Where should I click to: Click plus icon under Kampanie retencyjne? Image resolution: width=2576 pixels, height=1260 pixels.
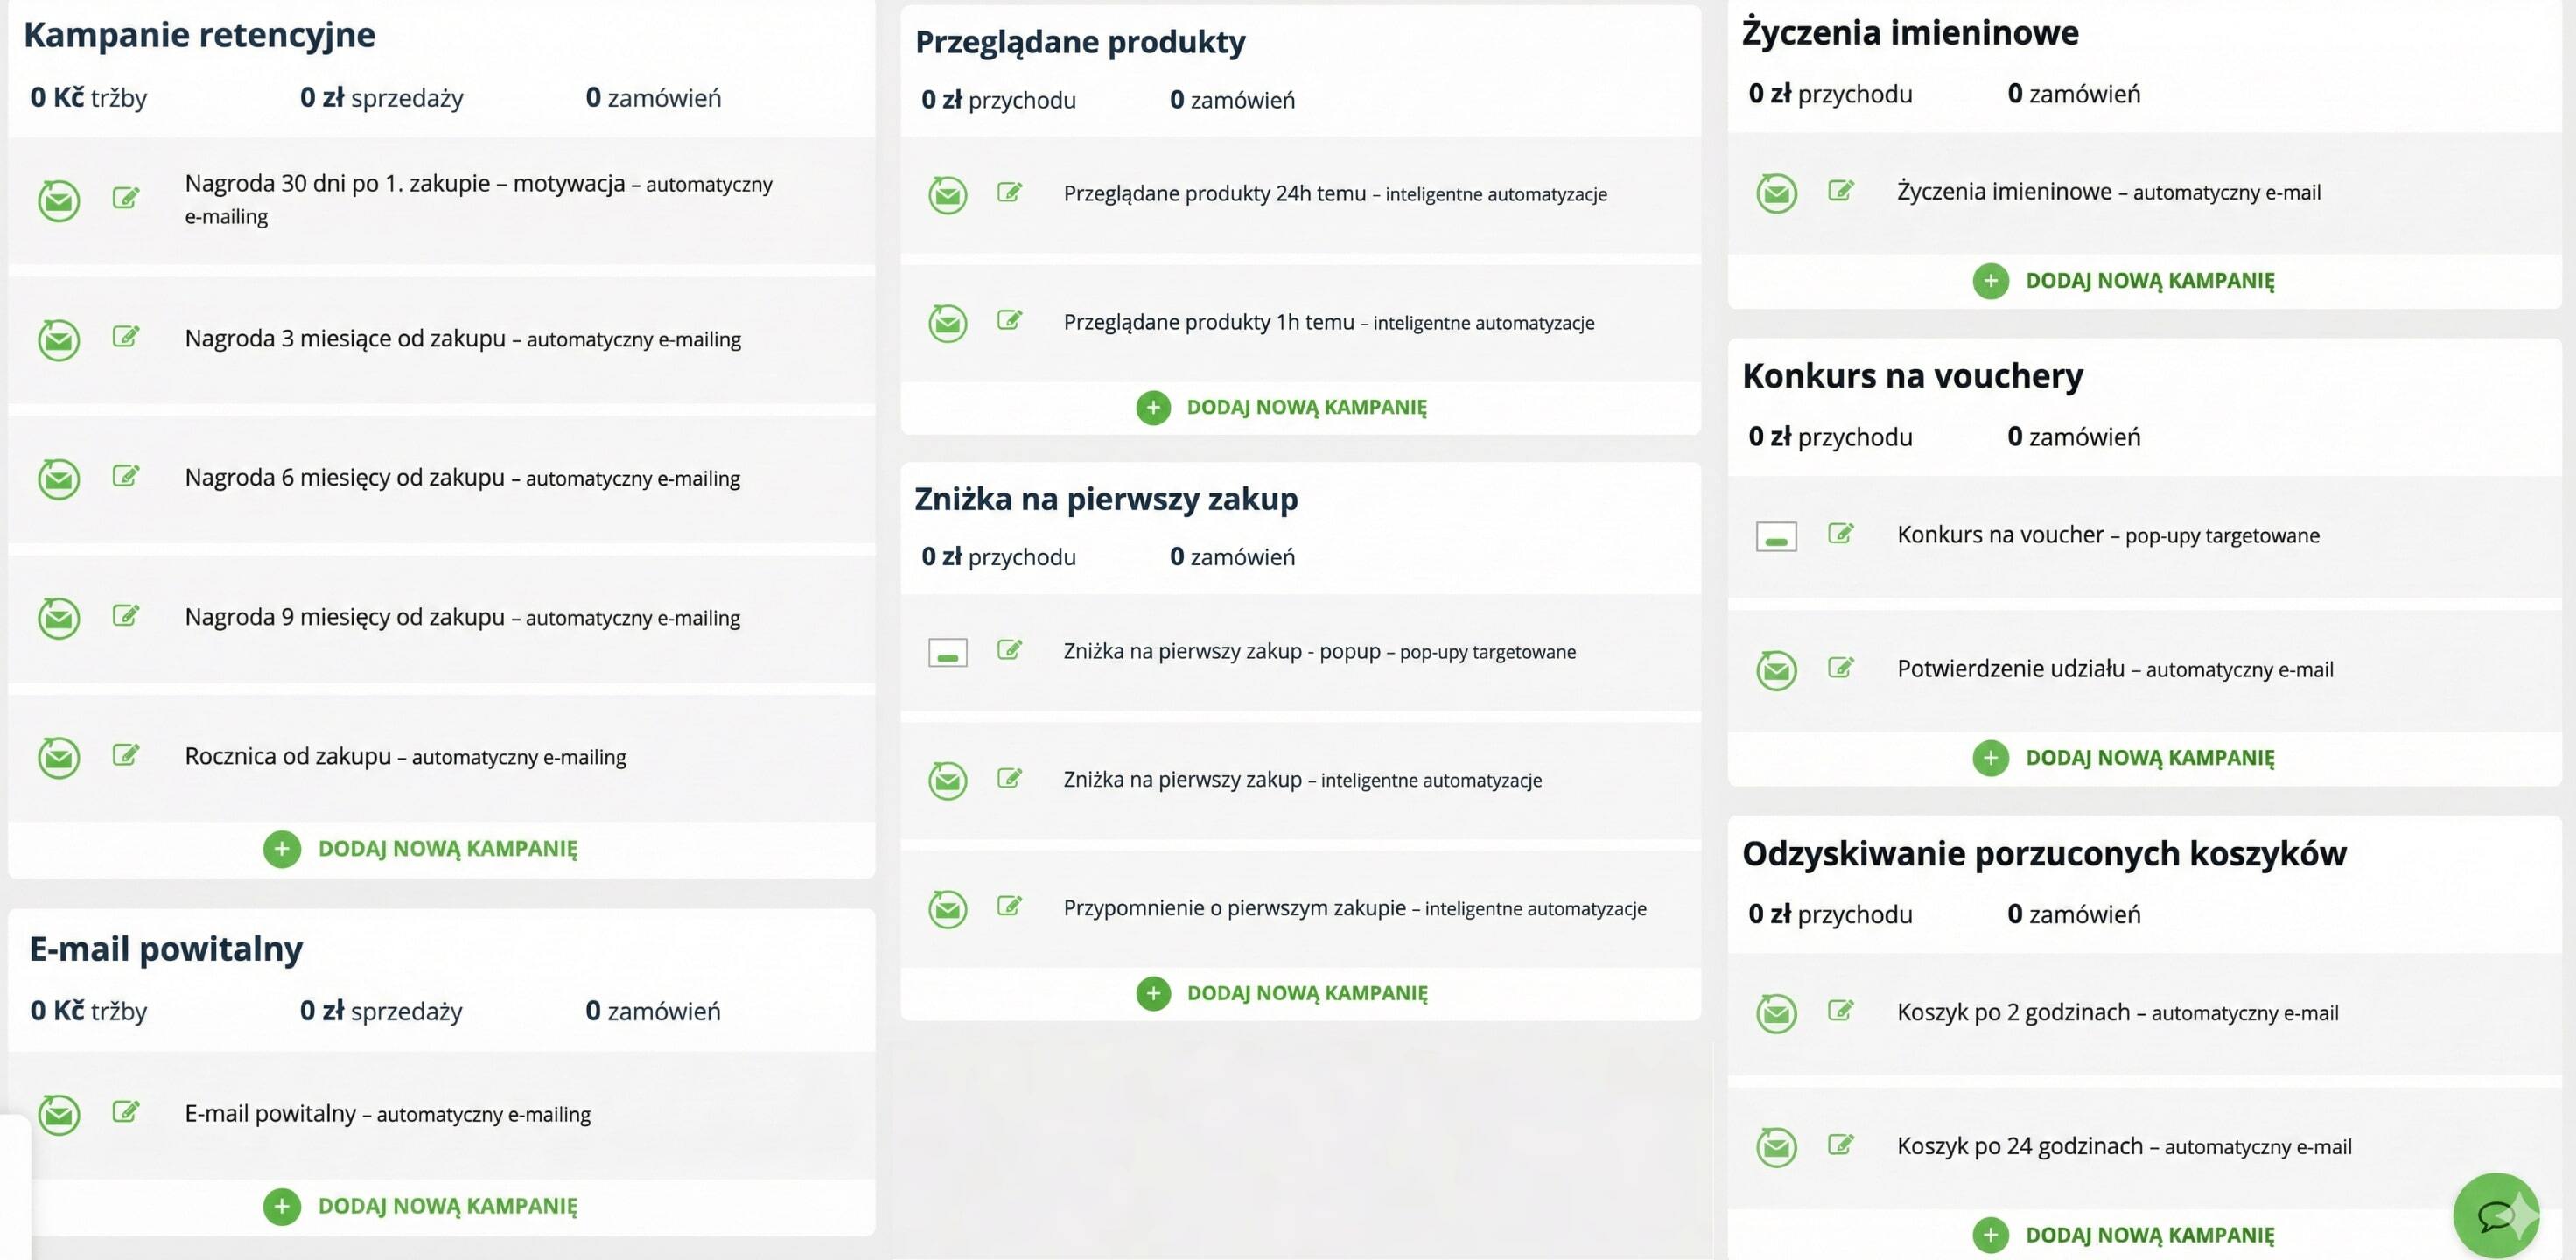coord(282,849)
